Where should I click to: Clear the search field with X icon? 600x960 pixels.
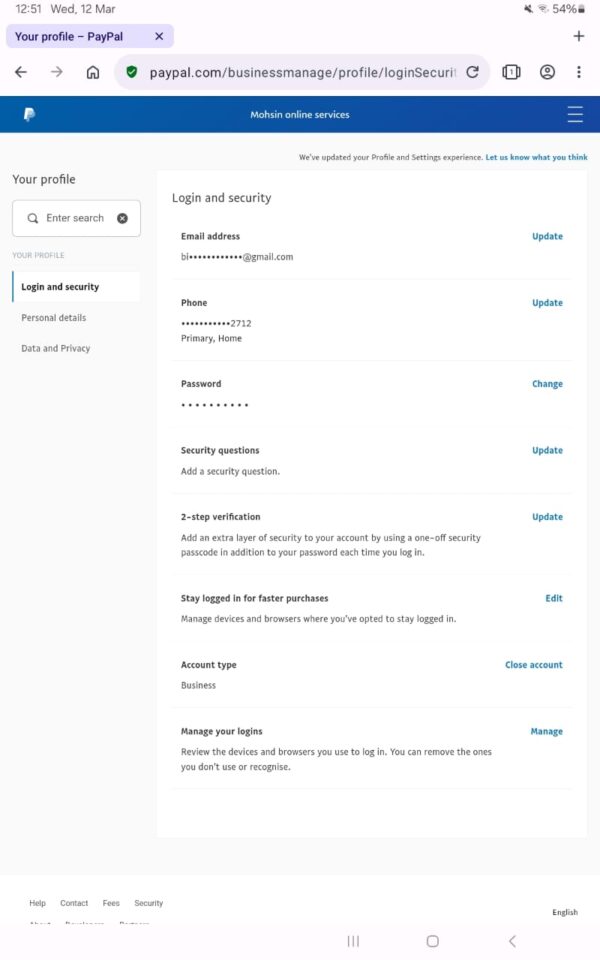click(x=122, y=218)
